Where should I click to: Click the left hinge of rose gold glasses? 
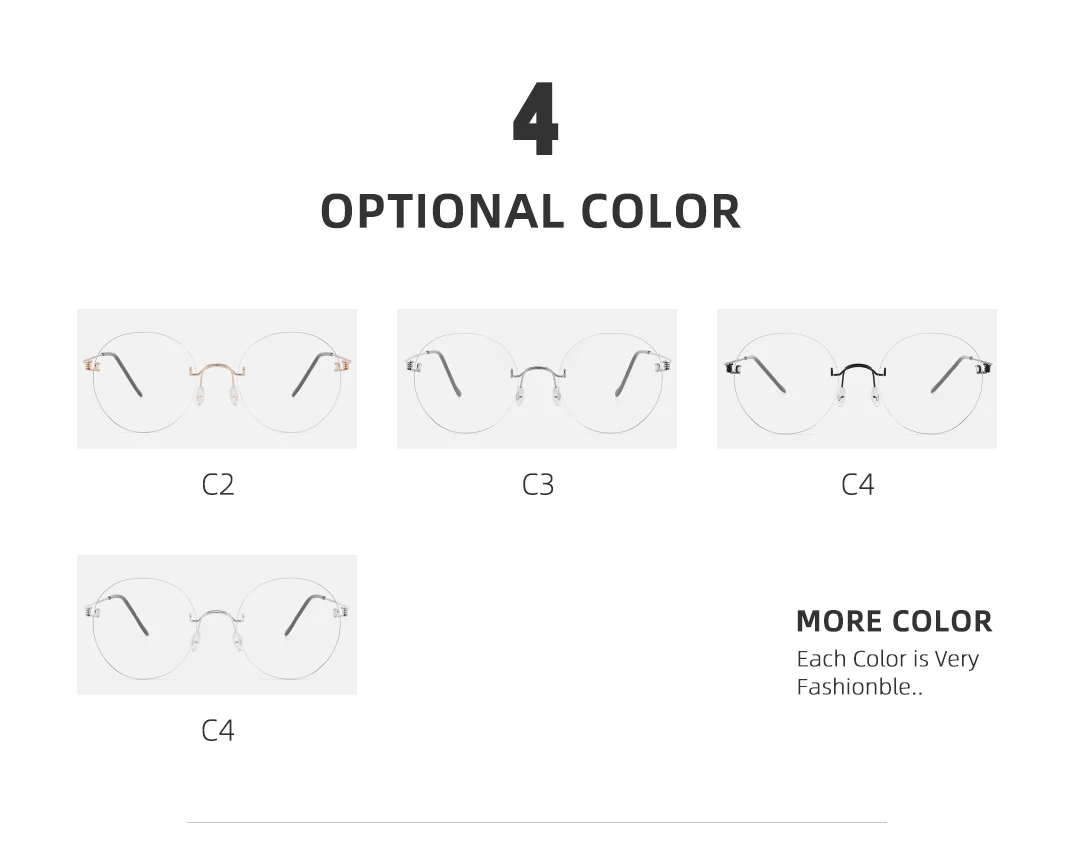(x=91, y=366)
